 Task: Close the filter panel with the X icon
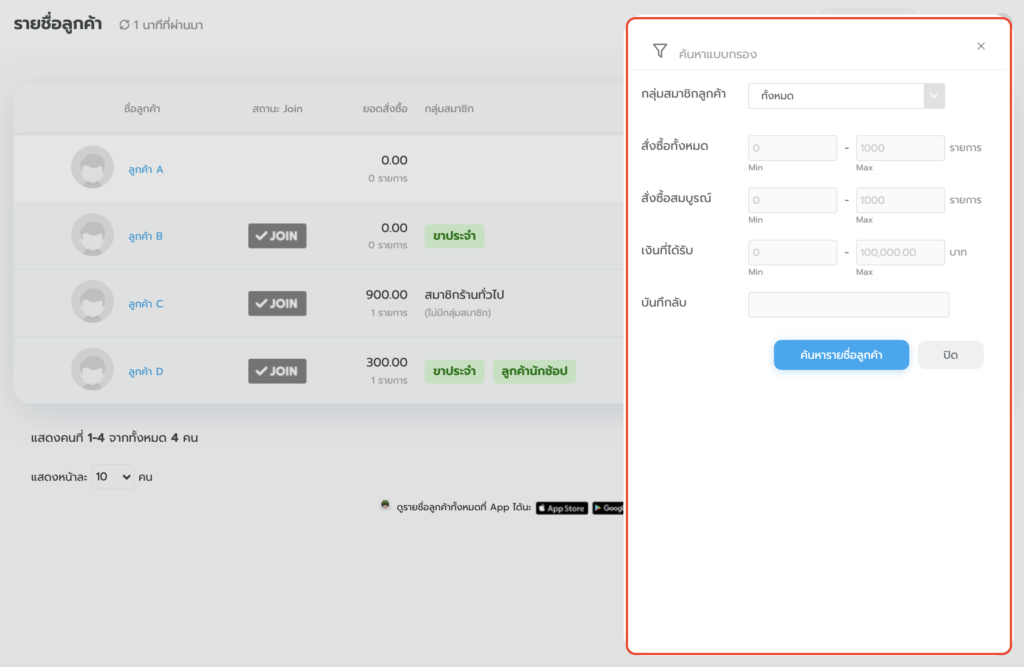[x=981, y=46]
